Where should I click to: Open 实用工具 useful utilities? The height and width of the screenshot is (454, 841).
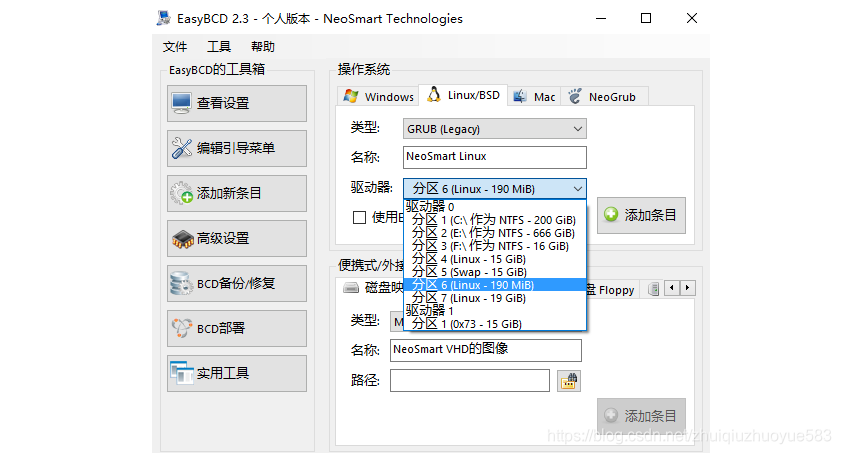[x=237, y=374]
